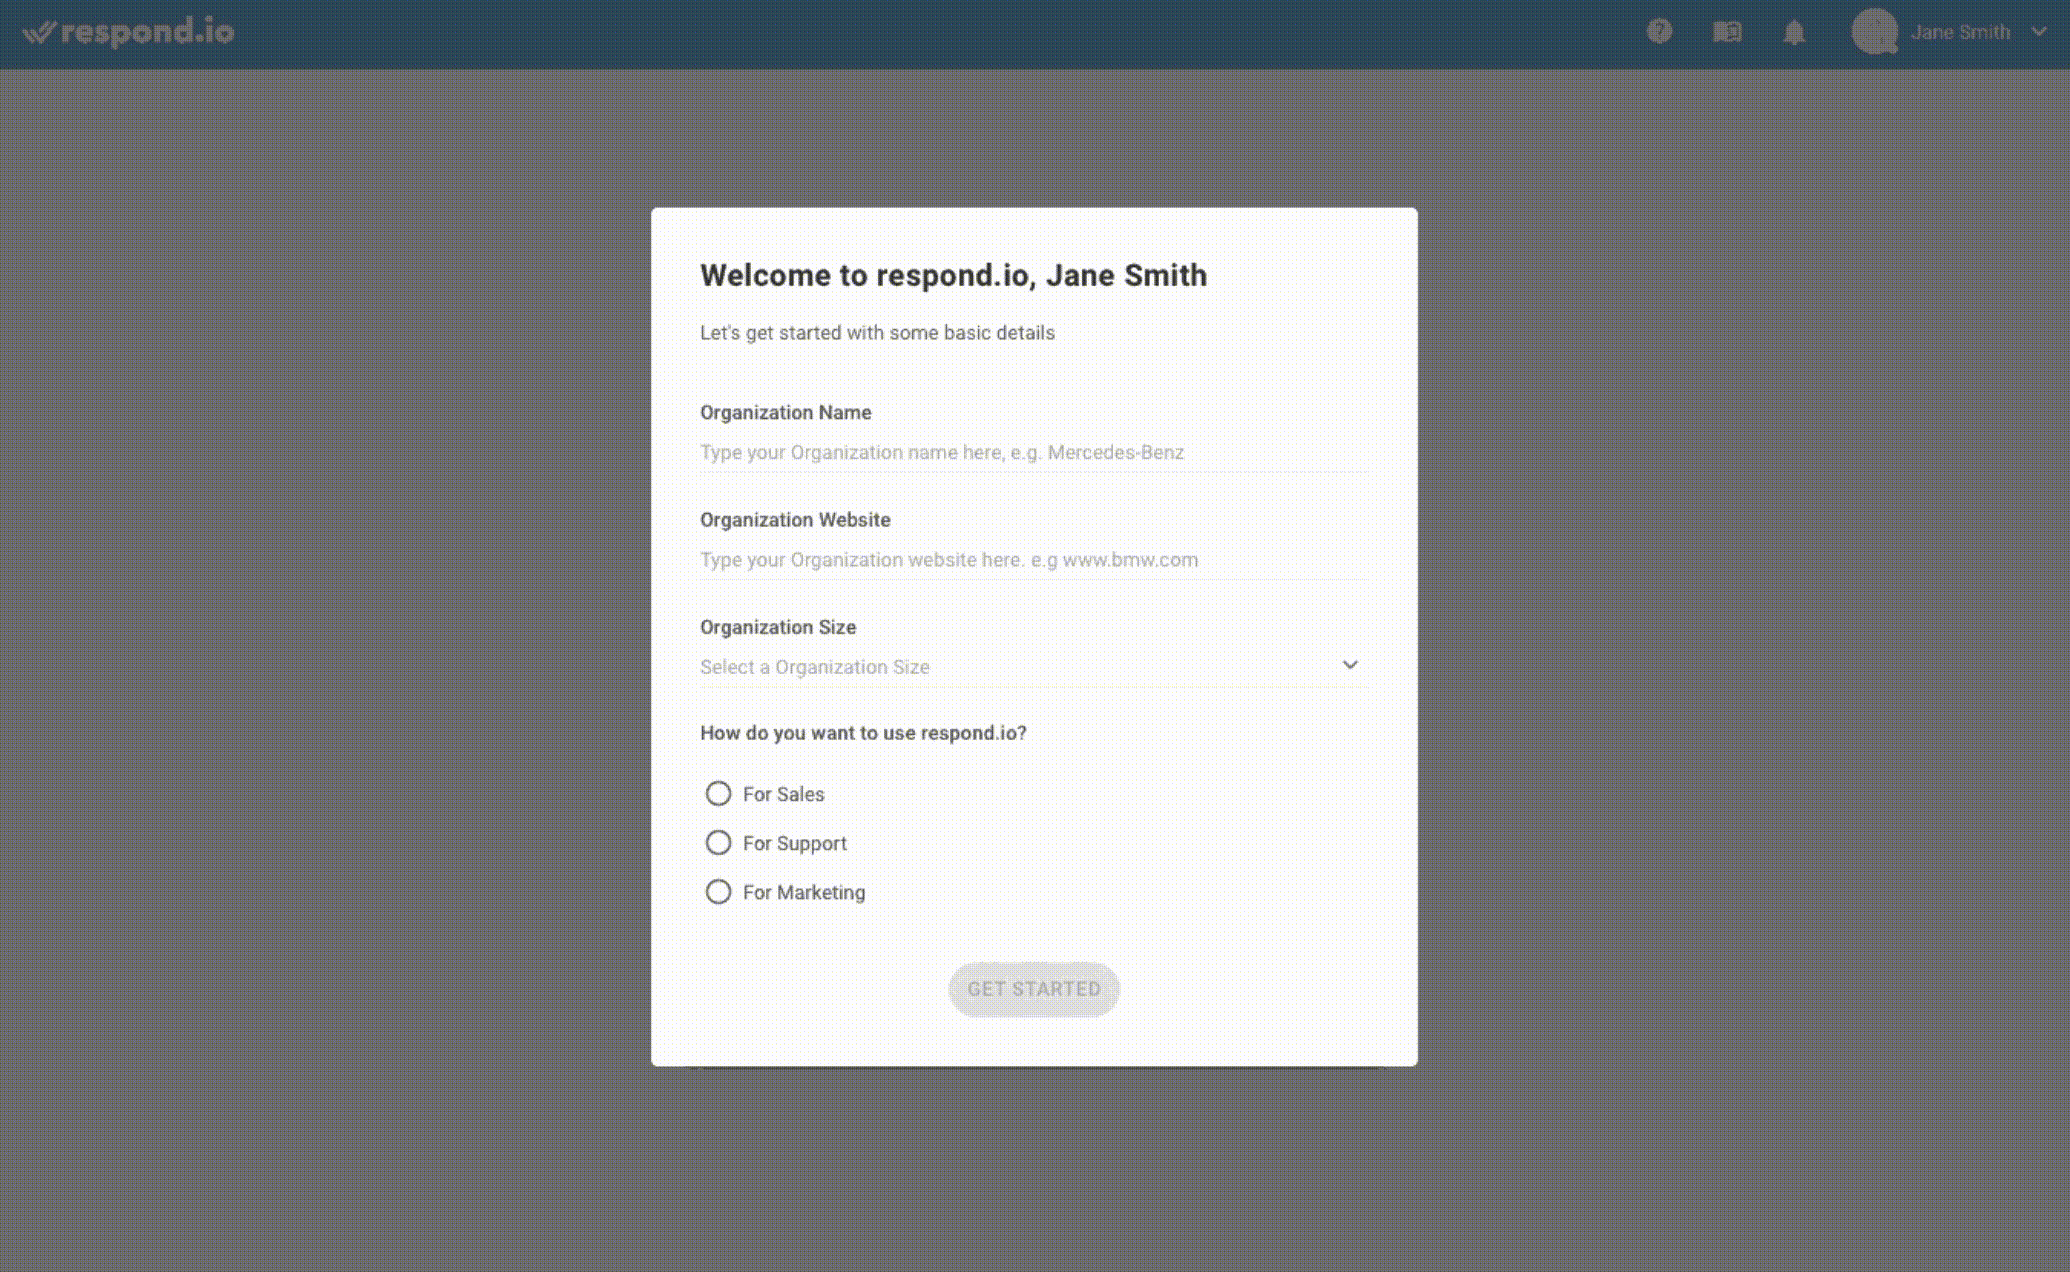The height and width of the screenshot is (1272, 2070).
Task: Click the "Organization Size" label
Action: point(778,627)
